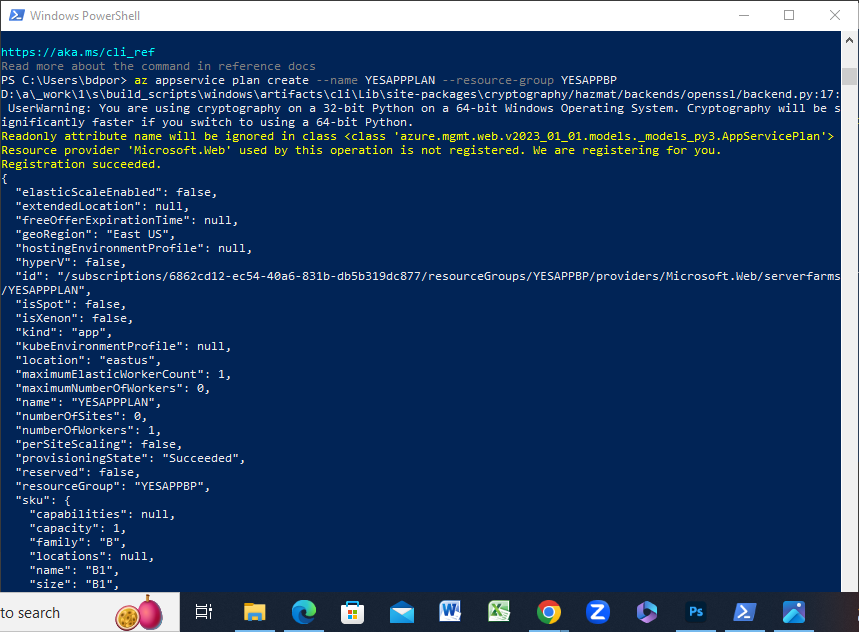Click the "geoRegion": "East US" line
Viewport: 859px width, 632px height.
[x=95, y=234]
